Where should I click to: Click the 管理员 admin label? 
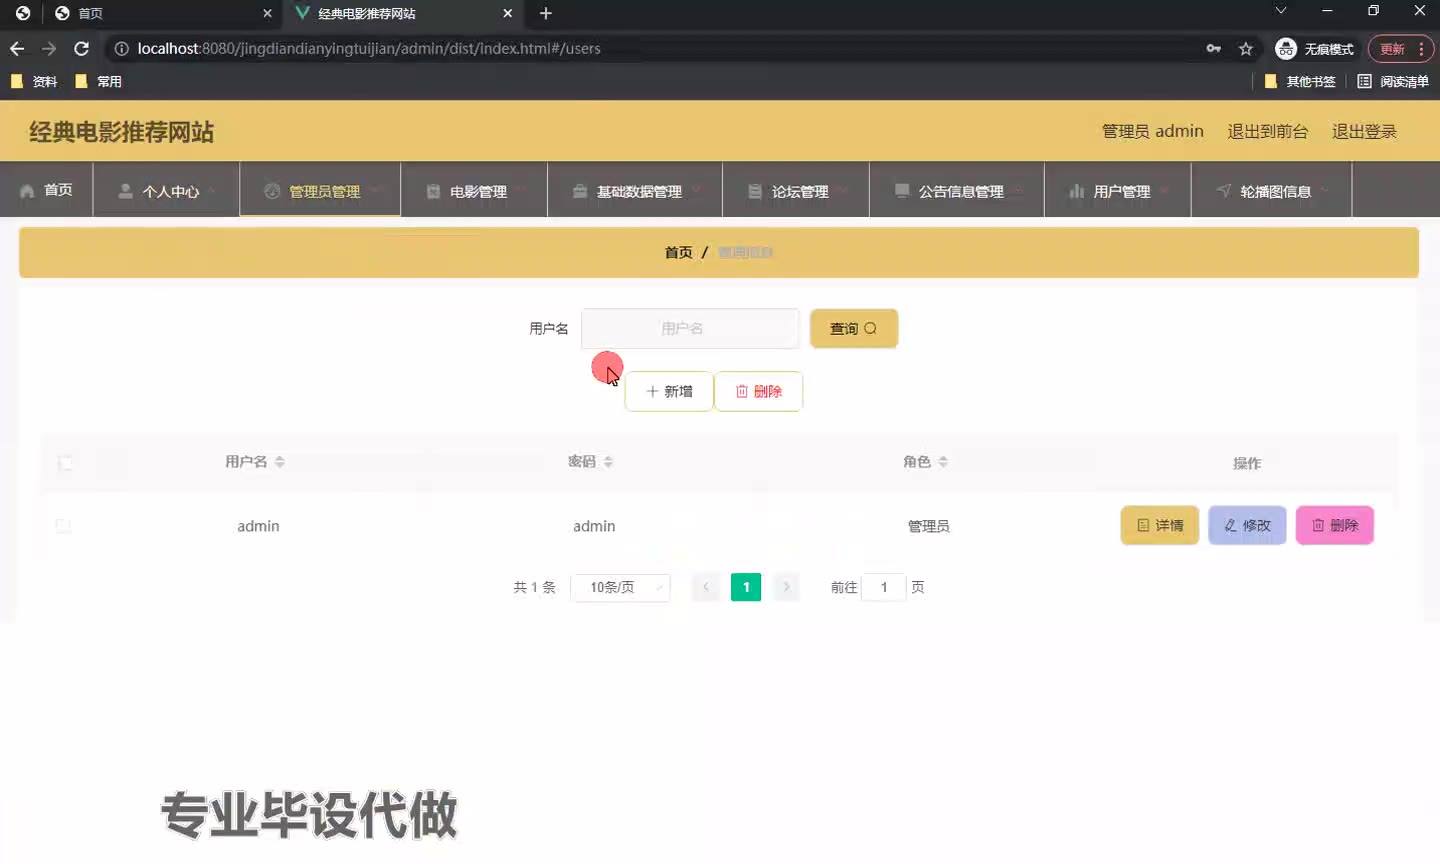(x=1152, y=131)
